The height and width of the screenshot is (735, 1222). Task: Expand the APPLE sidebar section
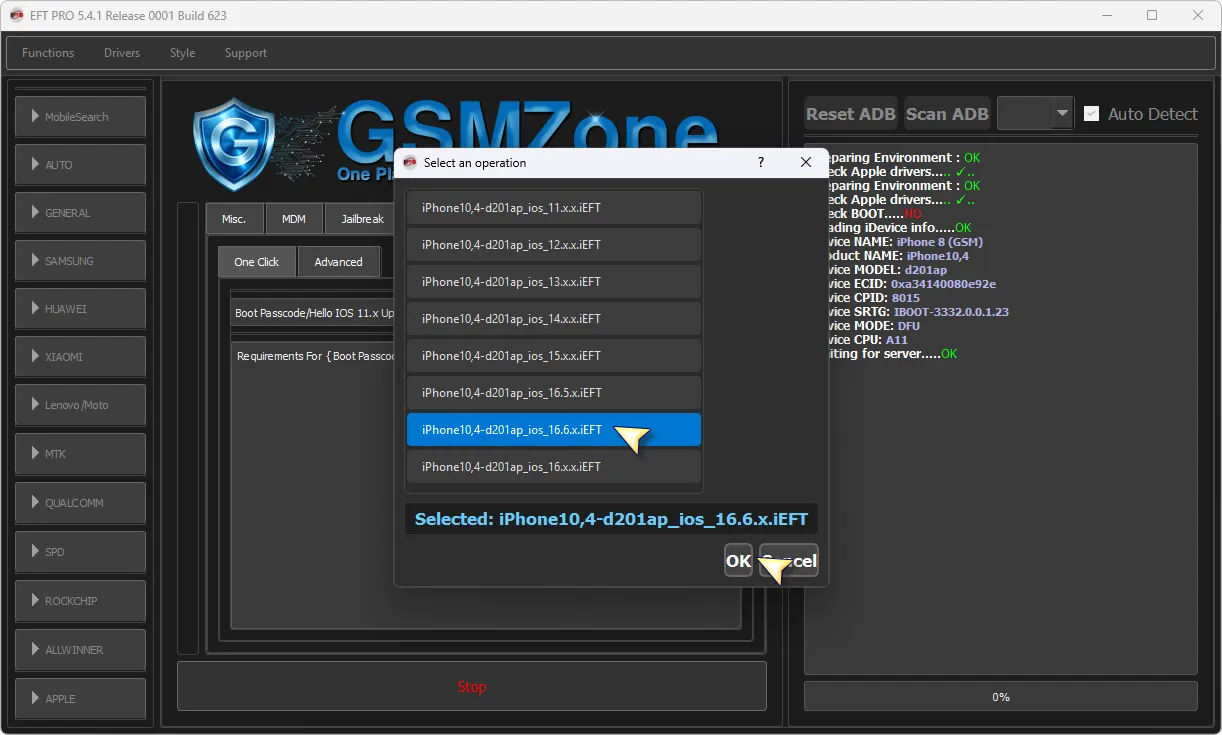point(80,698)
